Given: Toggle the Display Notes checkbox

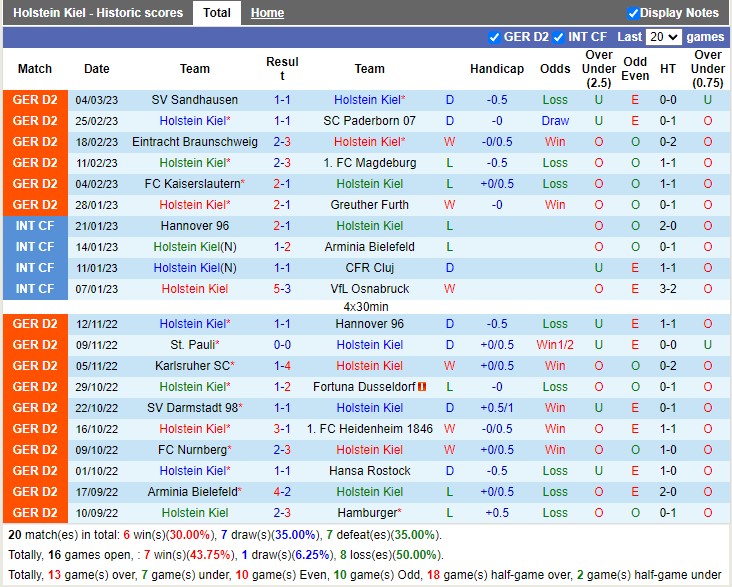Looking at the screenshot, I should [x=633, y=13].
